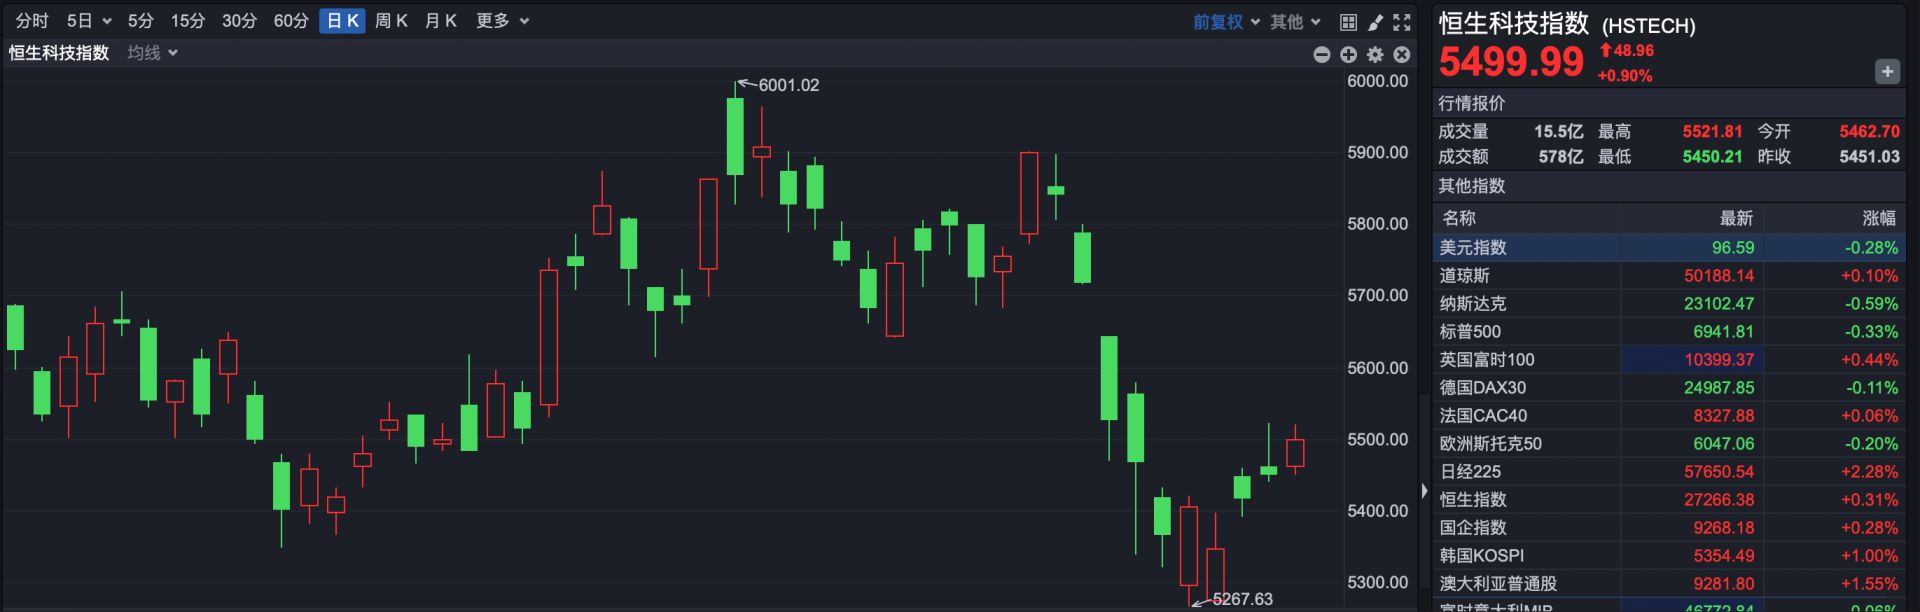Enter fullscreen chart mode

click(1402, 22)
